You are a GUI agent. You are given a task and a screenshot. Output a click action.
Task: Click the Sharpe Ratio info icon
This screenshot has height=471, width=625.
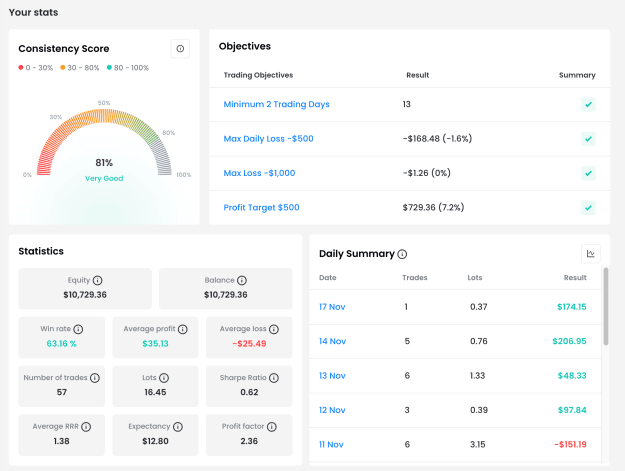(273, 378)
